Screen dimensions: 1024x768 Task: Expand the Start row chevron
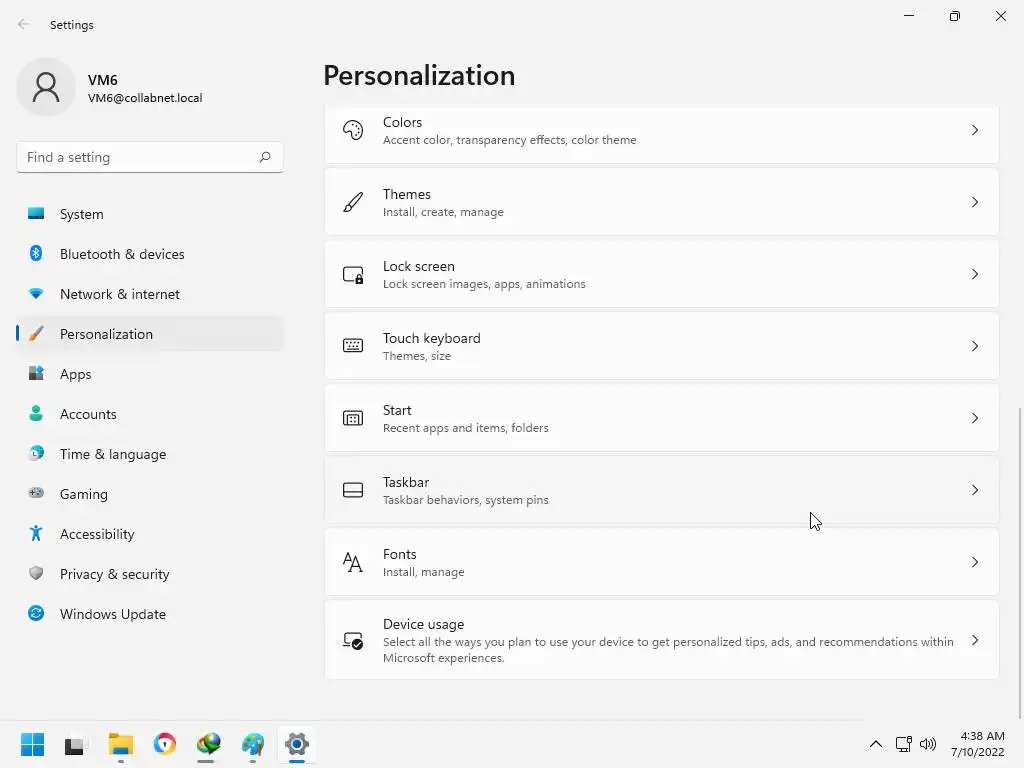[x=974, y=418]
